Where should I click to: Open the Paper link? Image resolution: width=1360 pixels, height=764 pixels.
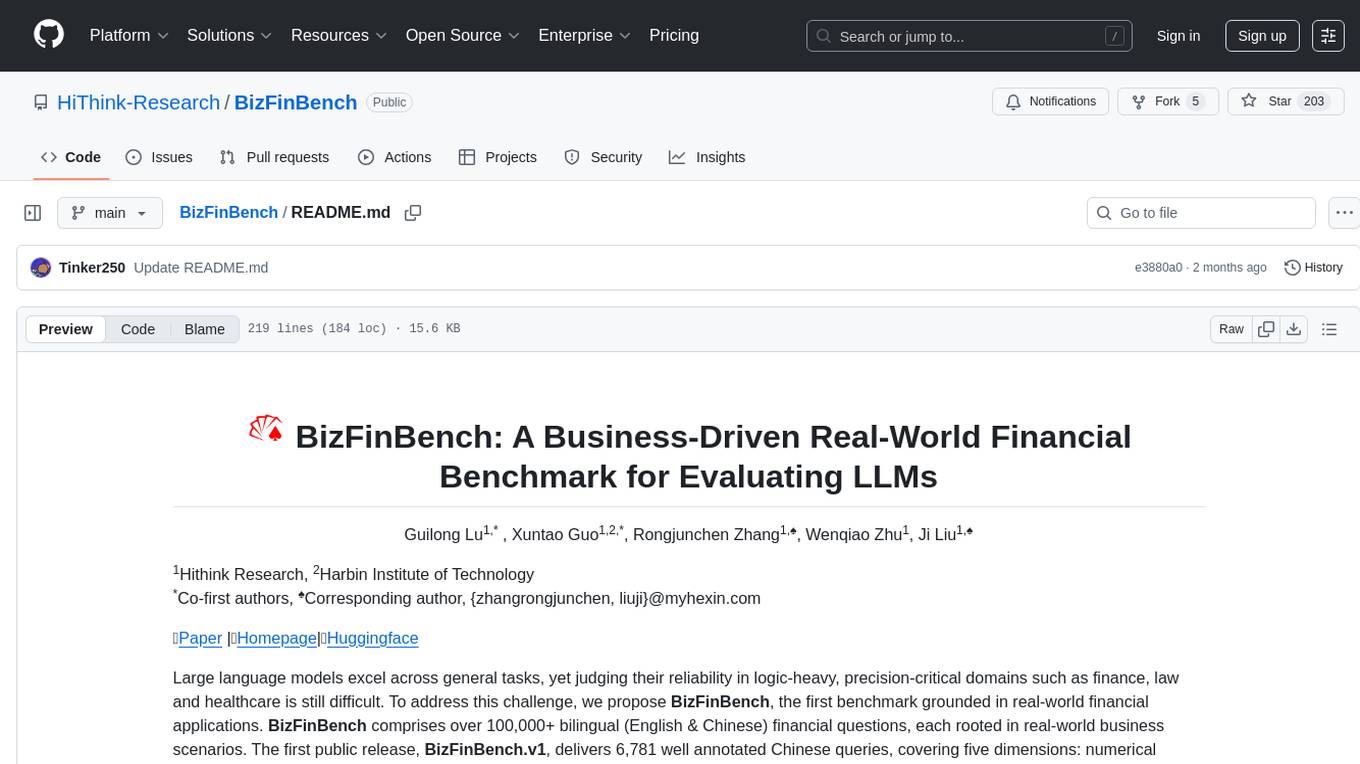(200, 638)
